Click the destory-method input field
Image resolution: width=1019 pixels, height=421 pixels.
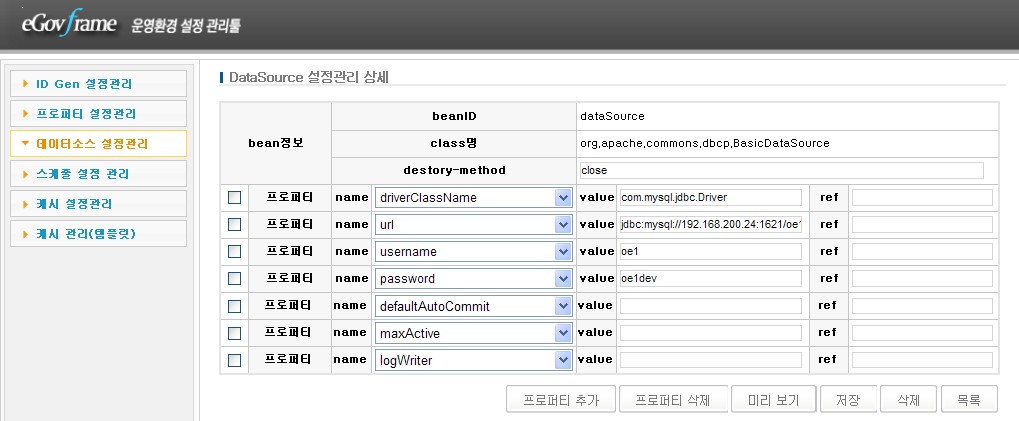coord(781,170)
